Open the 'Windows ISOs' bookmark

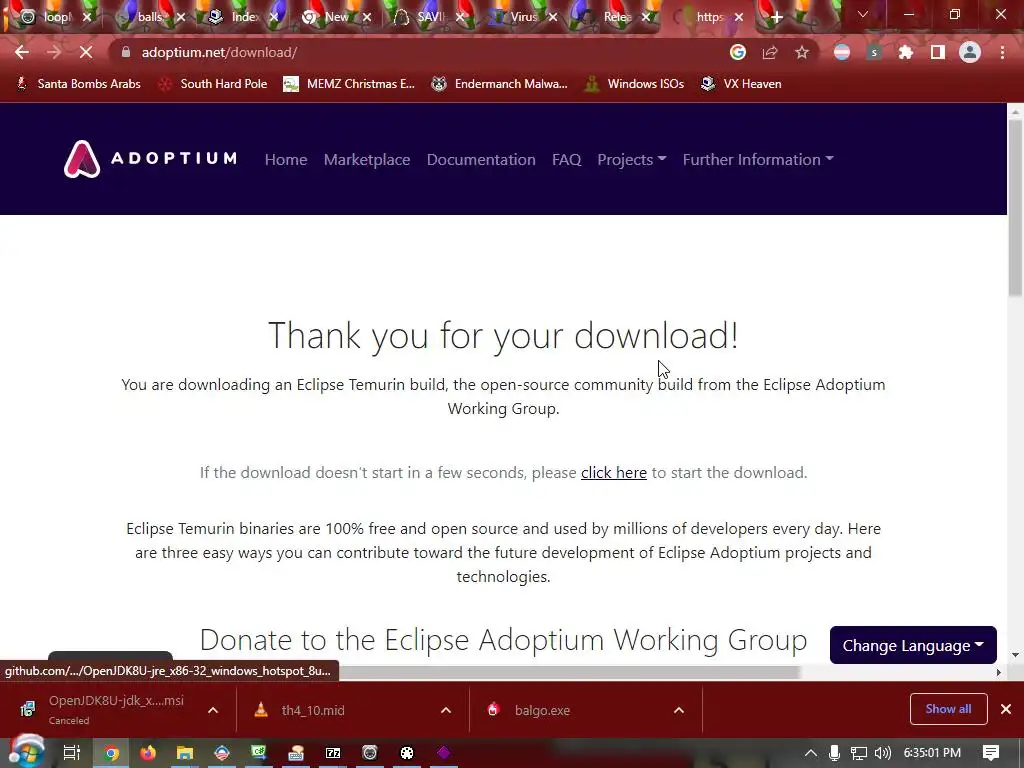(635, 84)
